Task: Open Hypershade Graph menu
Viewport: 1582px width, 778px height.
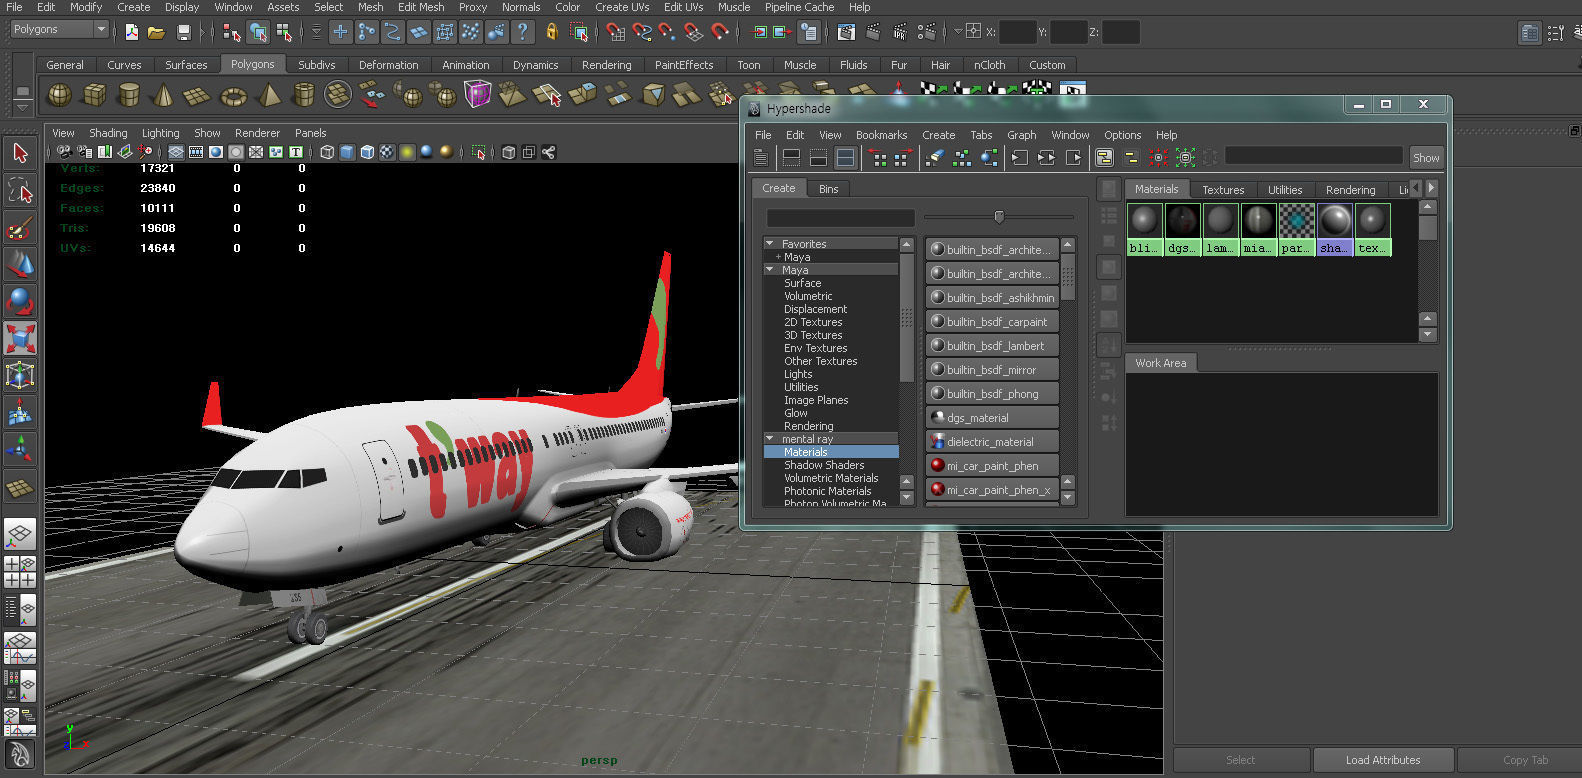Action: (1021, 135)
